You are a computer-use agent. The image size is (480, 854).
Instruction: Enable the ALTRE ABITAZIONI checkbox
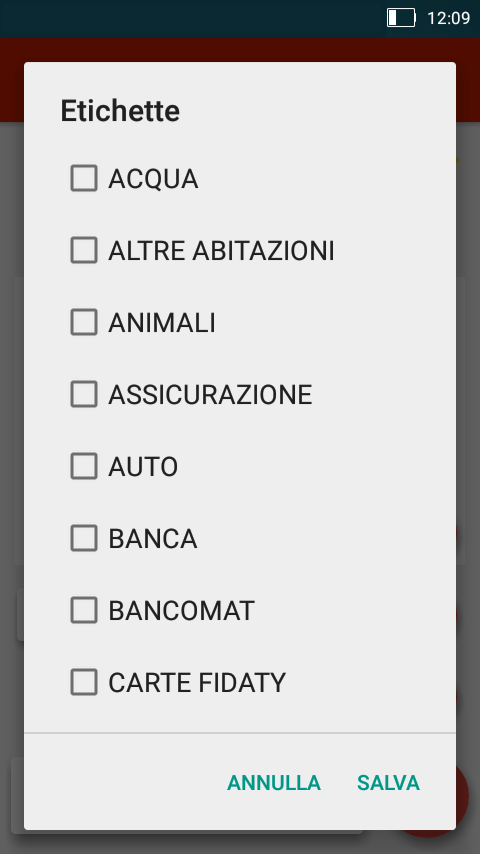[x=84, y=250]
